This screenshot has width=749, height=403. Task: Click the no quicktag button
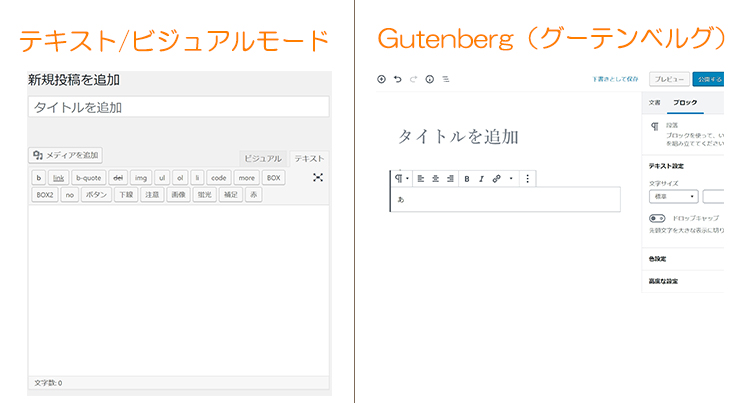point(70,195)
